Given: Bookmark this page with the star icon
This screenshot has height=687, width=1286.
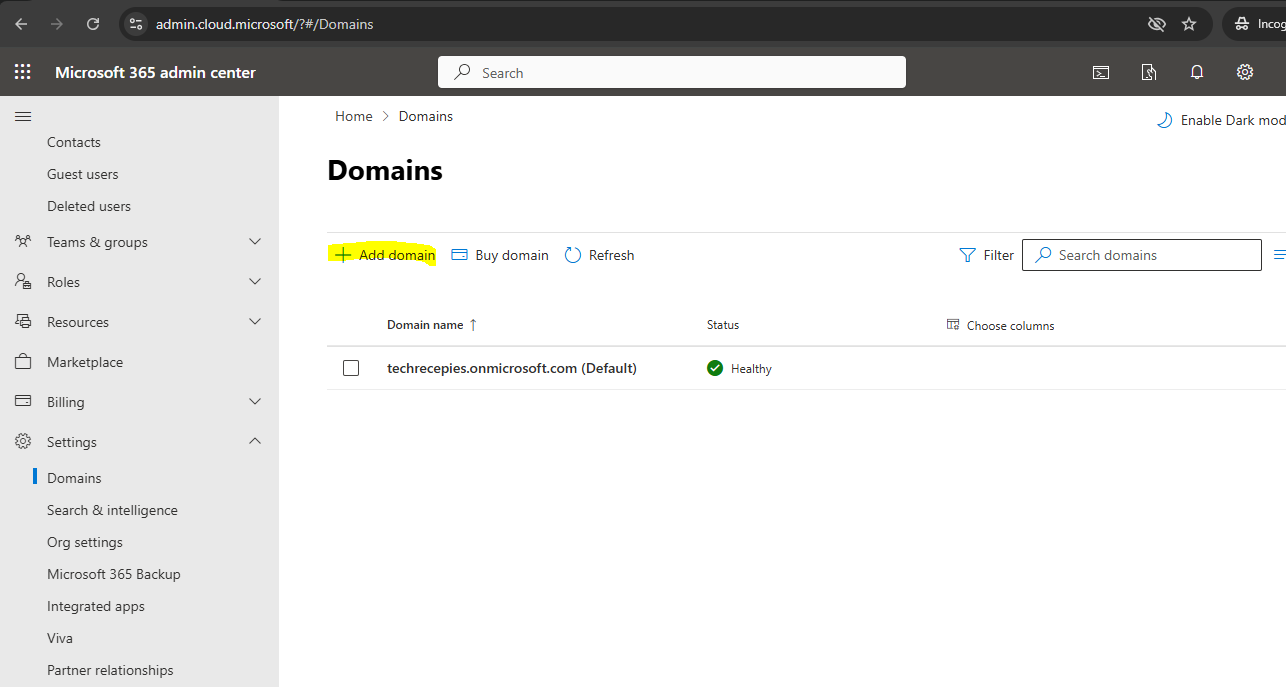Looking at the screenshot, I should pyautogui.click(x=1189, y=24).
